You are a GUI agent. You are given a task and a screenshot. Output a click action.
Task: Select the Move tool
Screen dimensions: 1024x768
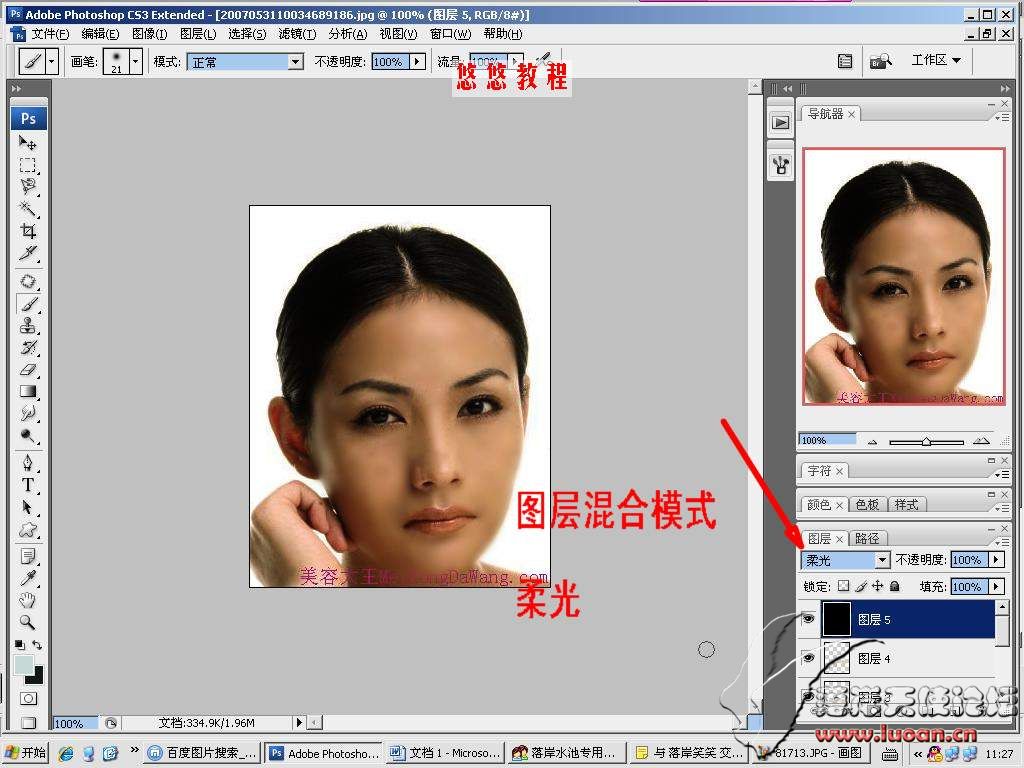27,142
